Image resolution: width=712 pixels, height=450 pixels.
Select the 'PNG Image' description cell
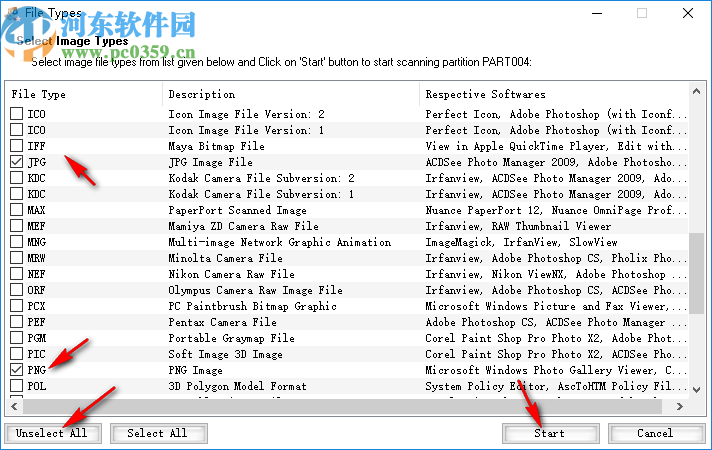[196, 370]
